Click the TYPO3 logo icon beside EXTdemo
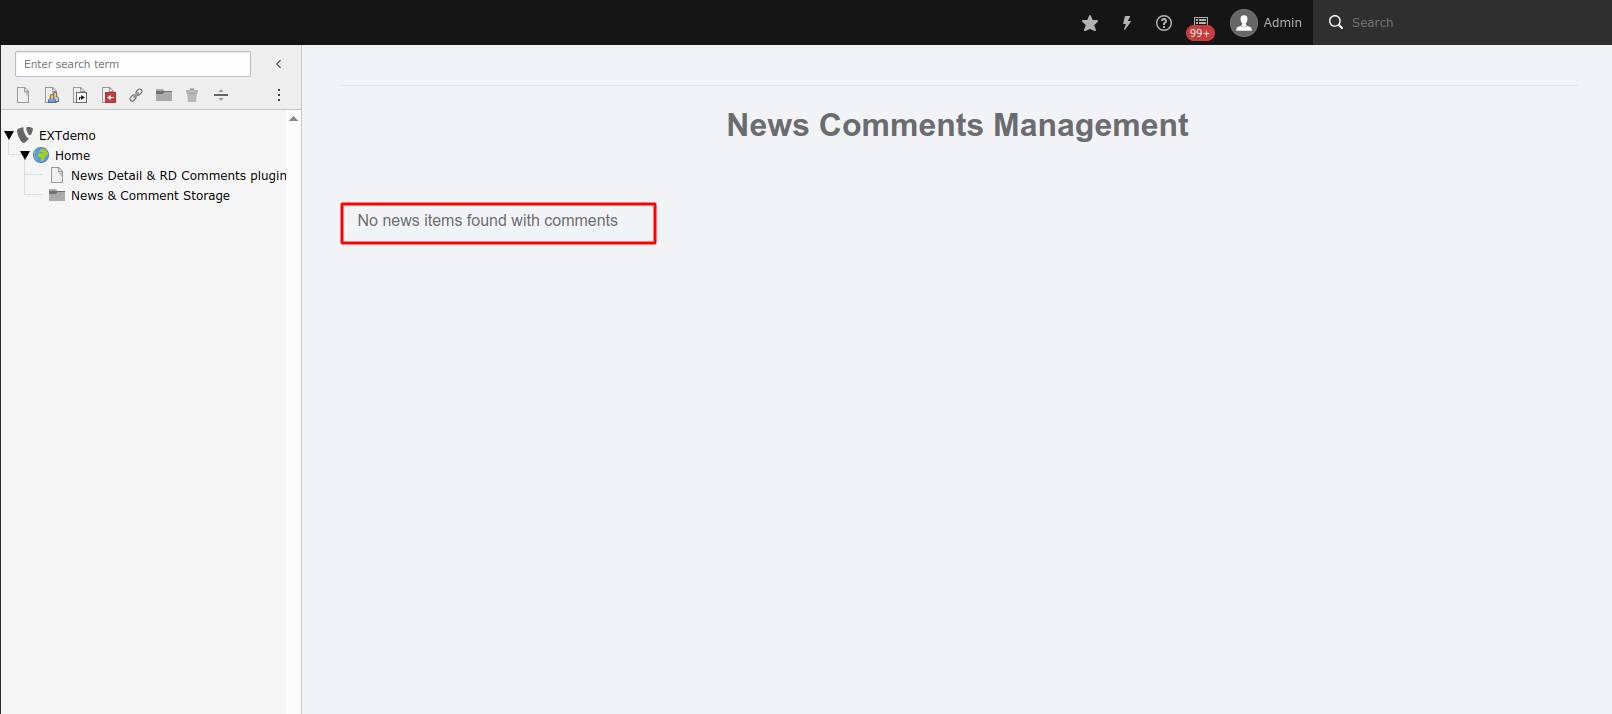1612x714 pixels. tap(25, 134)
